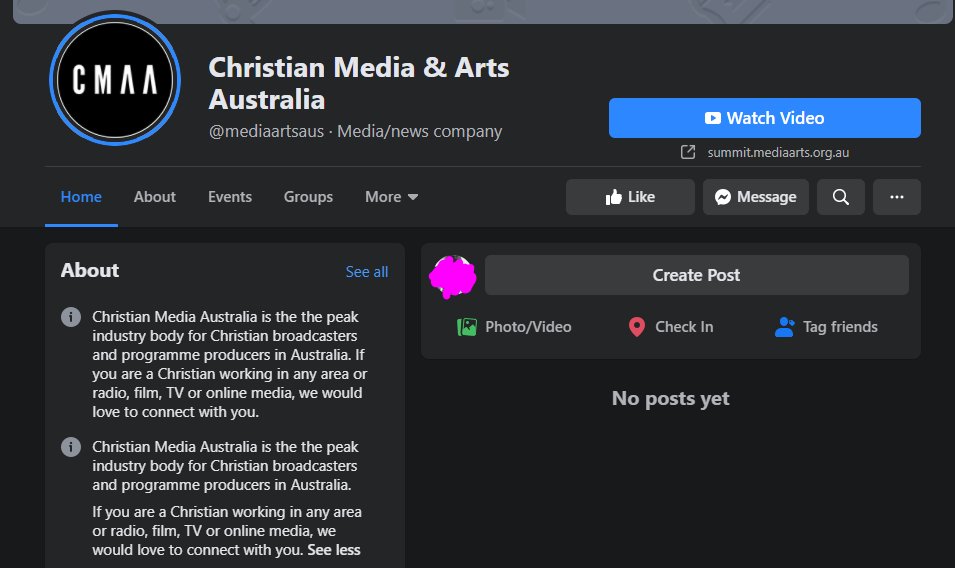The height and width of the screenshot is (568, 955).
Task: Like the page with the thumbs-up button
Action: click(x=630, y=197)
